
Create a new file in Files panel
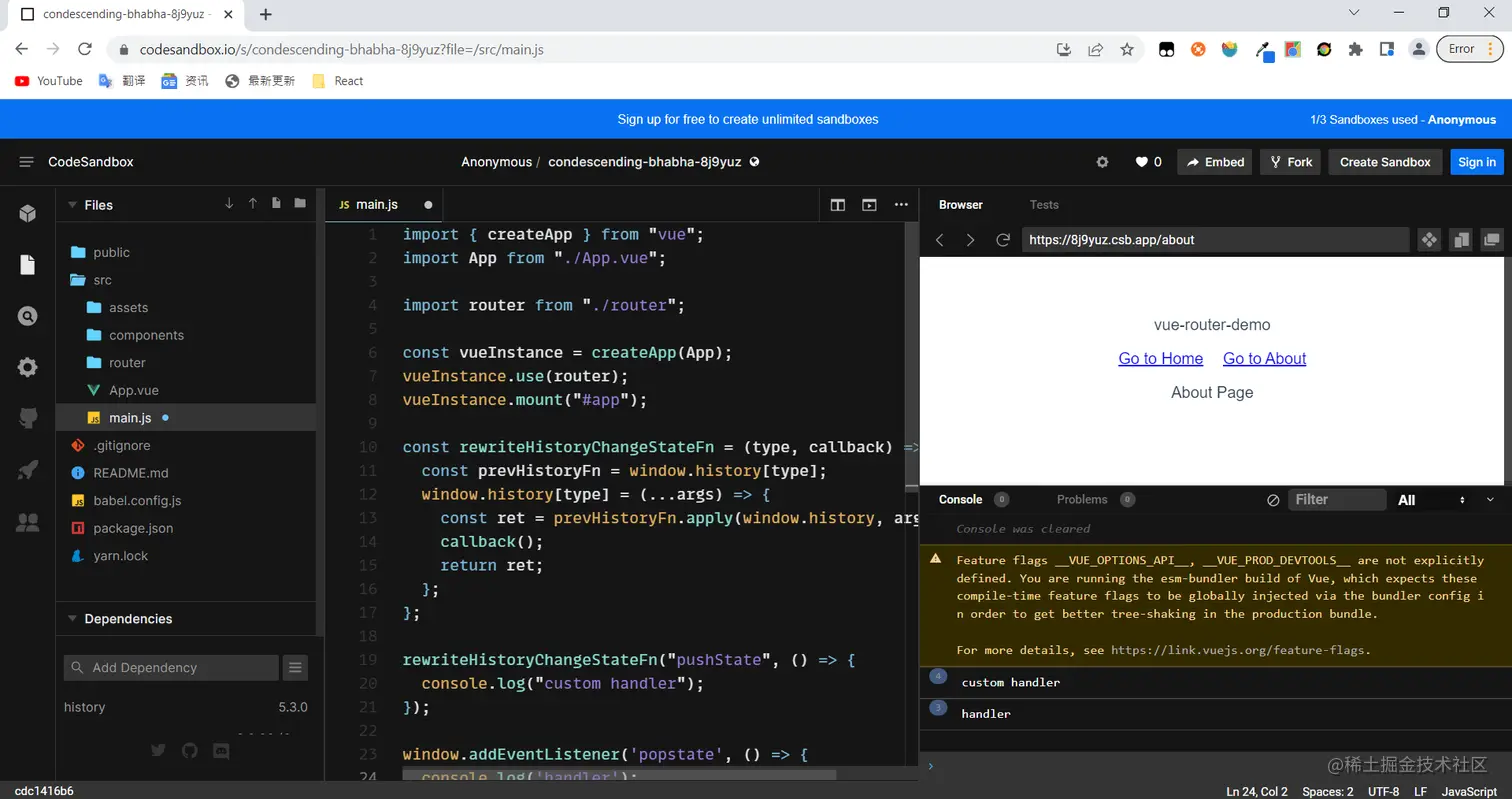(x=276, y=204)
